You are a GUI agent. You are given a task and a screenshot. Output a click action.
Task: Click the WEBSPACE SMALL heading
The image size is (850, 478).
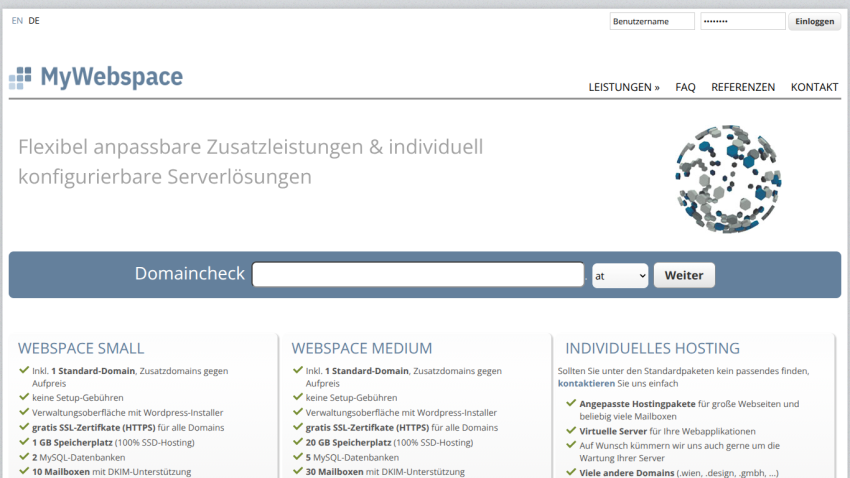tap(81, 348)
